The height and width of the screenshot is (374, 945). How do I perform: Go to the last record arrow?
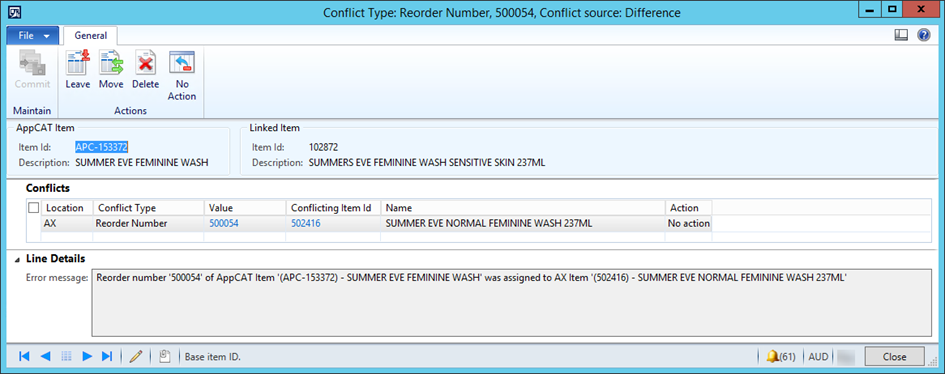tap(107, 357)
